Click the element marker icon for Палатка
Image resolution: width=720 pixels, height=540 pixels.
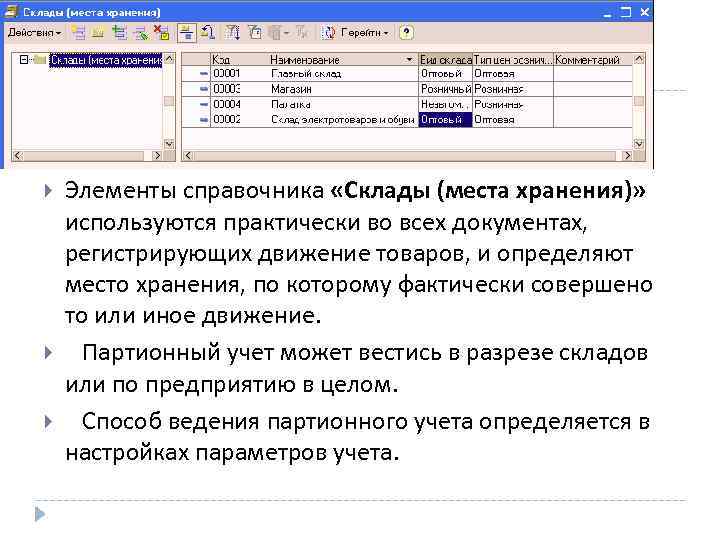click(x=203, y=104)
